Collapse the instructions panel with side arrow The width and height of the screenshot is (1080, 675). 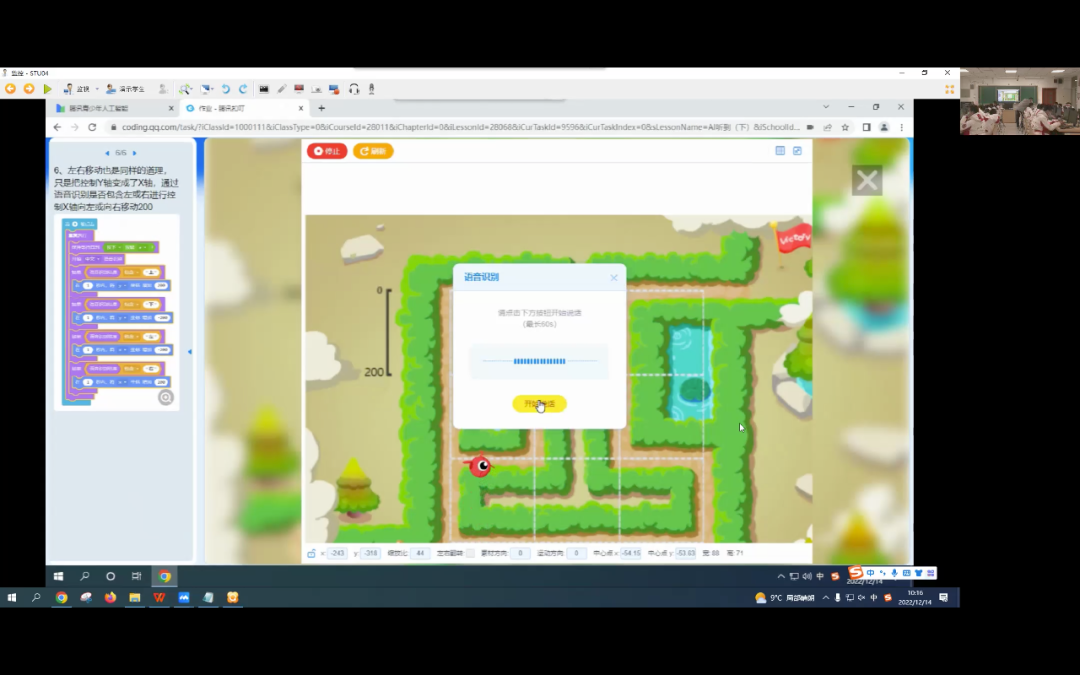pos(189,351)
